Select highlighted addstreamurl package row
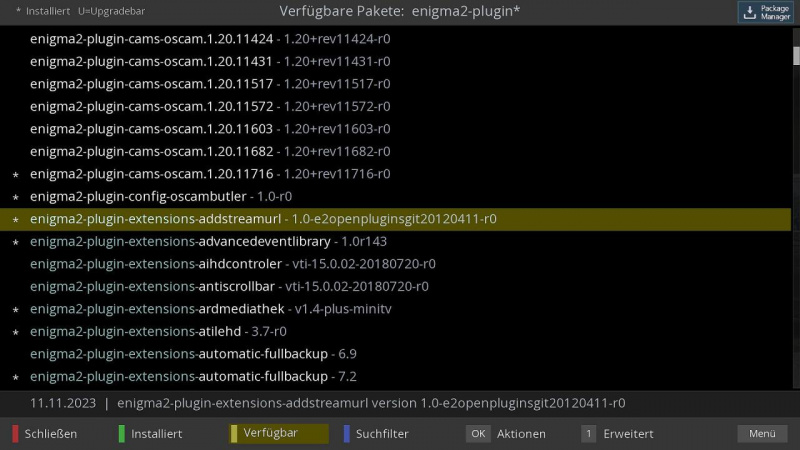Image resolution: width=800 pixels, height=450 pixels. 395,219
